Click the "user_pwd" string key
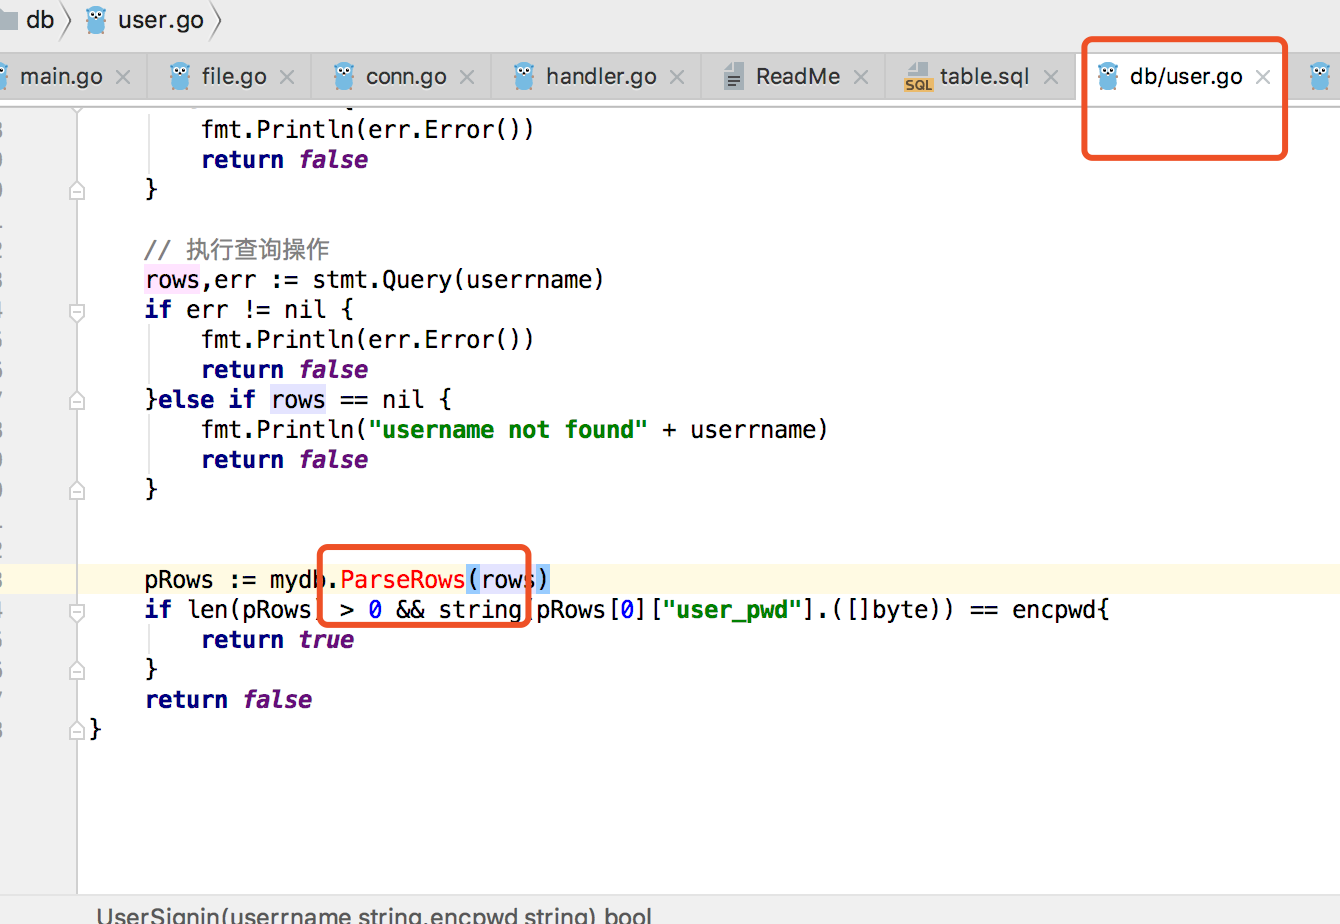 tap(732, 609)
